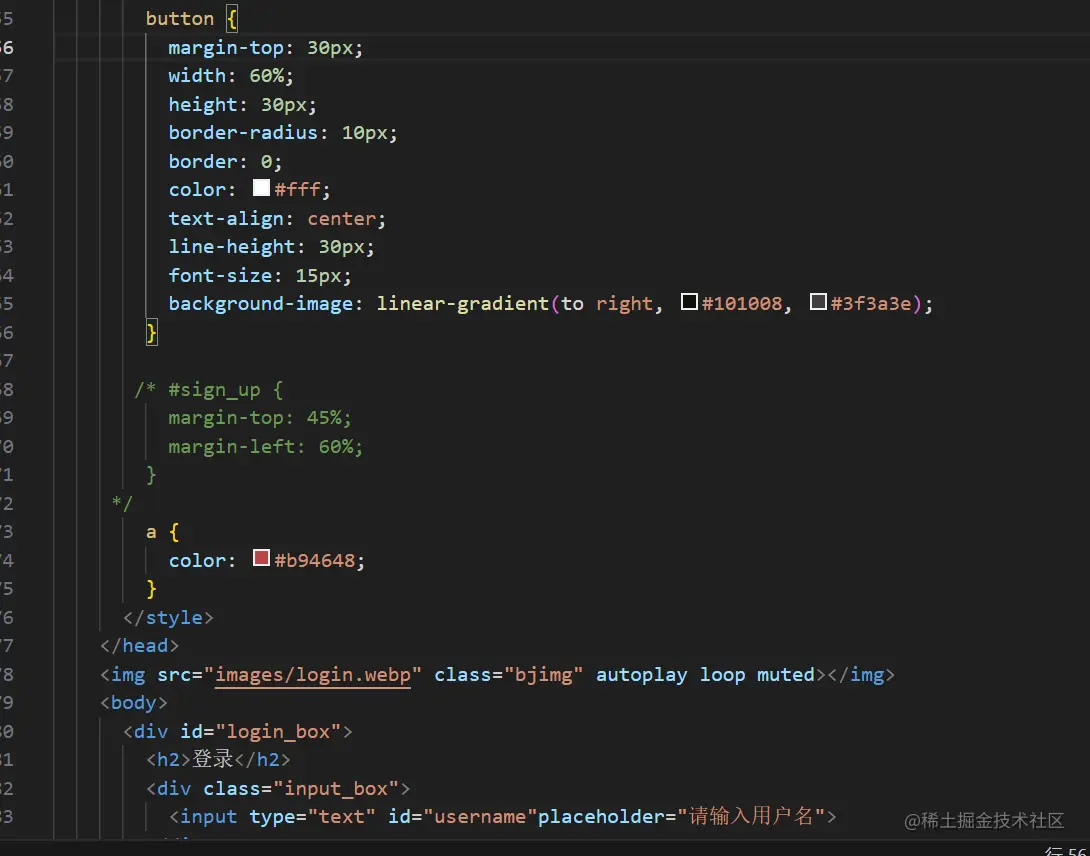Click the #101008 hex text
Screen dimensions: 1090x856
point(742,304)
